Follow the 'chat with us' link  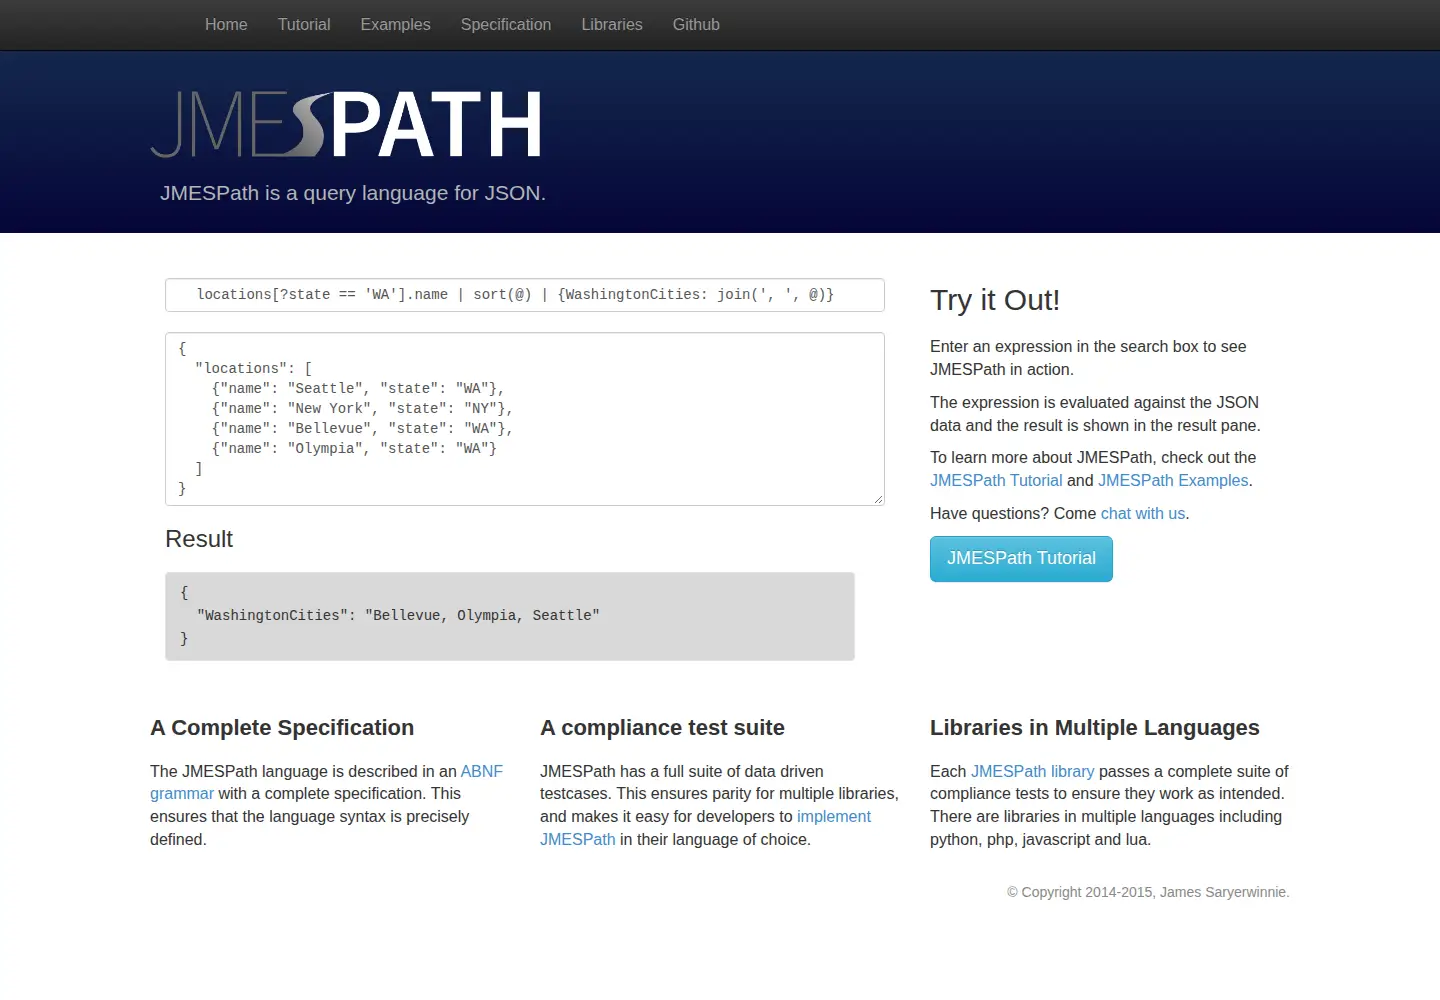click(x=1143, y=514)
